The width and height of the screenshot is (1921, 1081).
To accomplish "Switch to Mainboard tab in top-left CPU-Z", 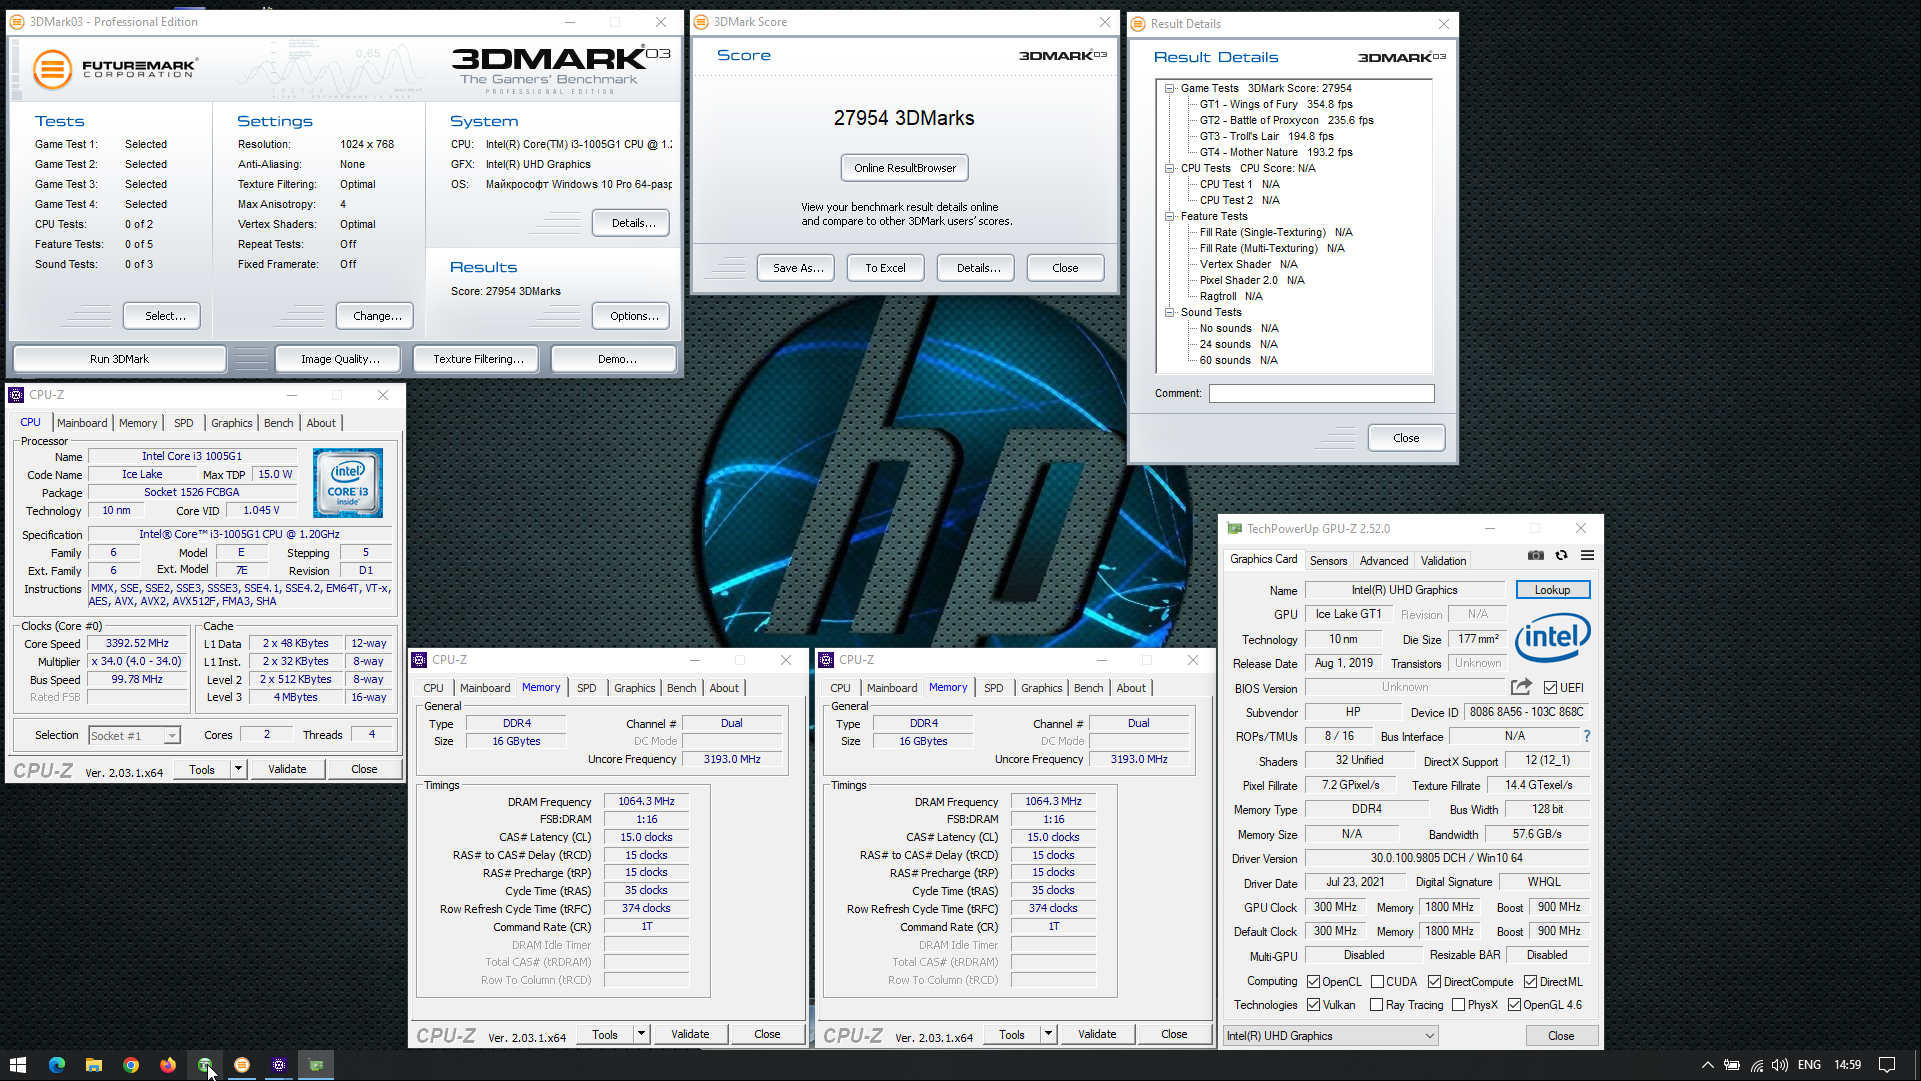I will pos(82,423).
